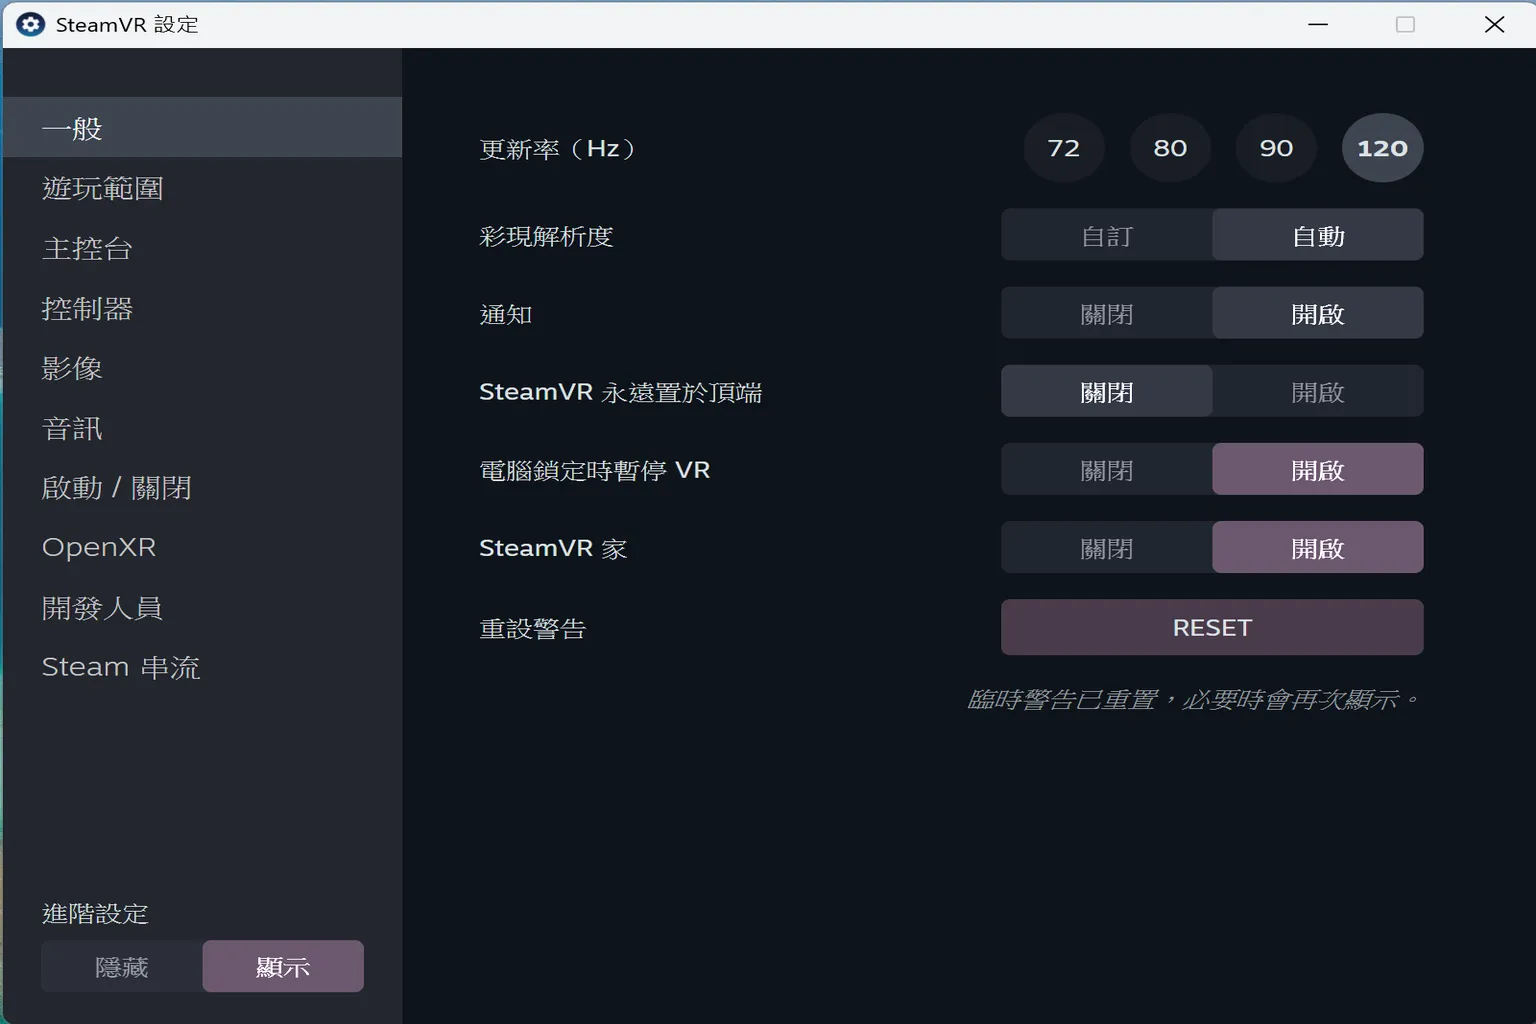Turn off 通知 notifications

[1105, 312]
